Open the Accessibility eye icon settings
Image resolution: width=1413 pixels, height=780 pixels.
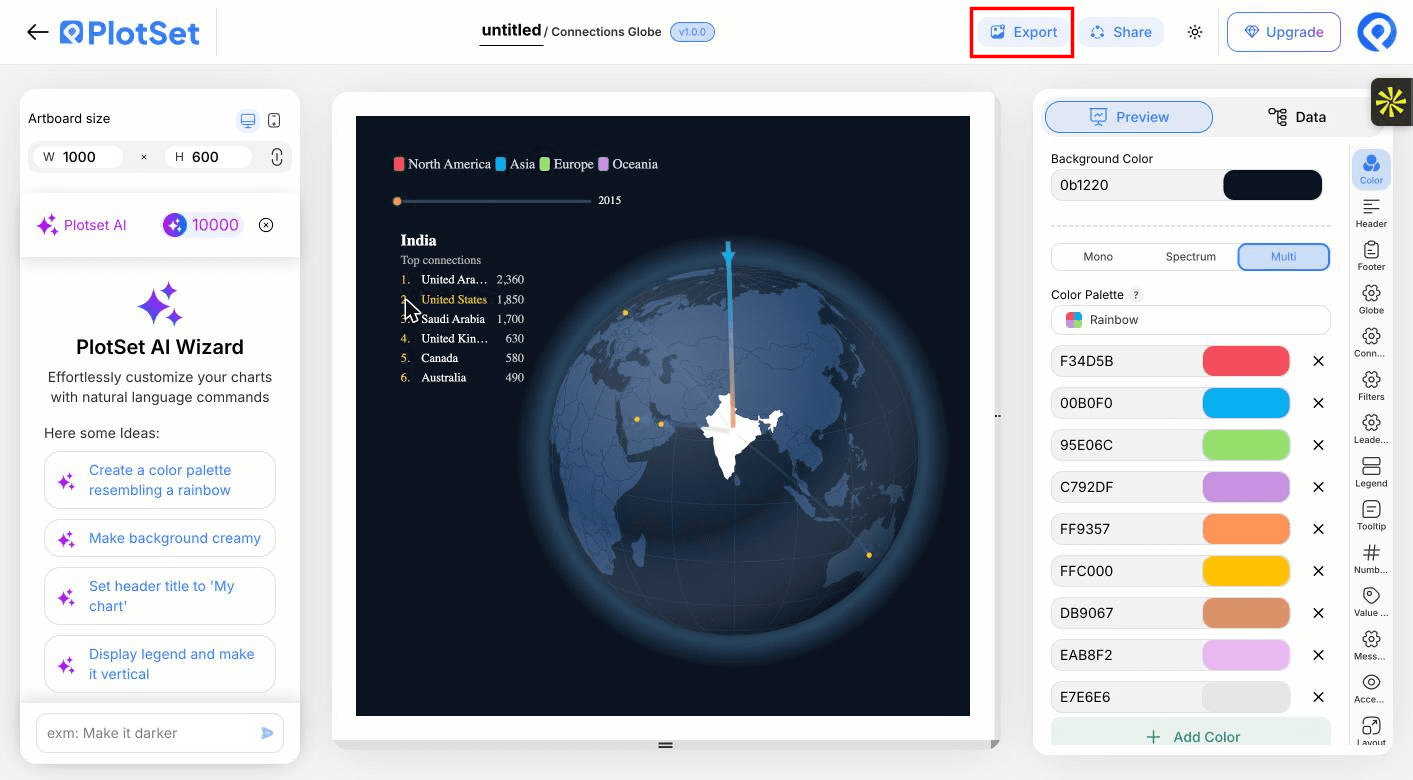[1371, 688]
